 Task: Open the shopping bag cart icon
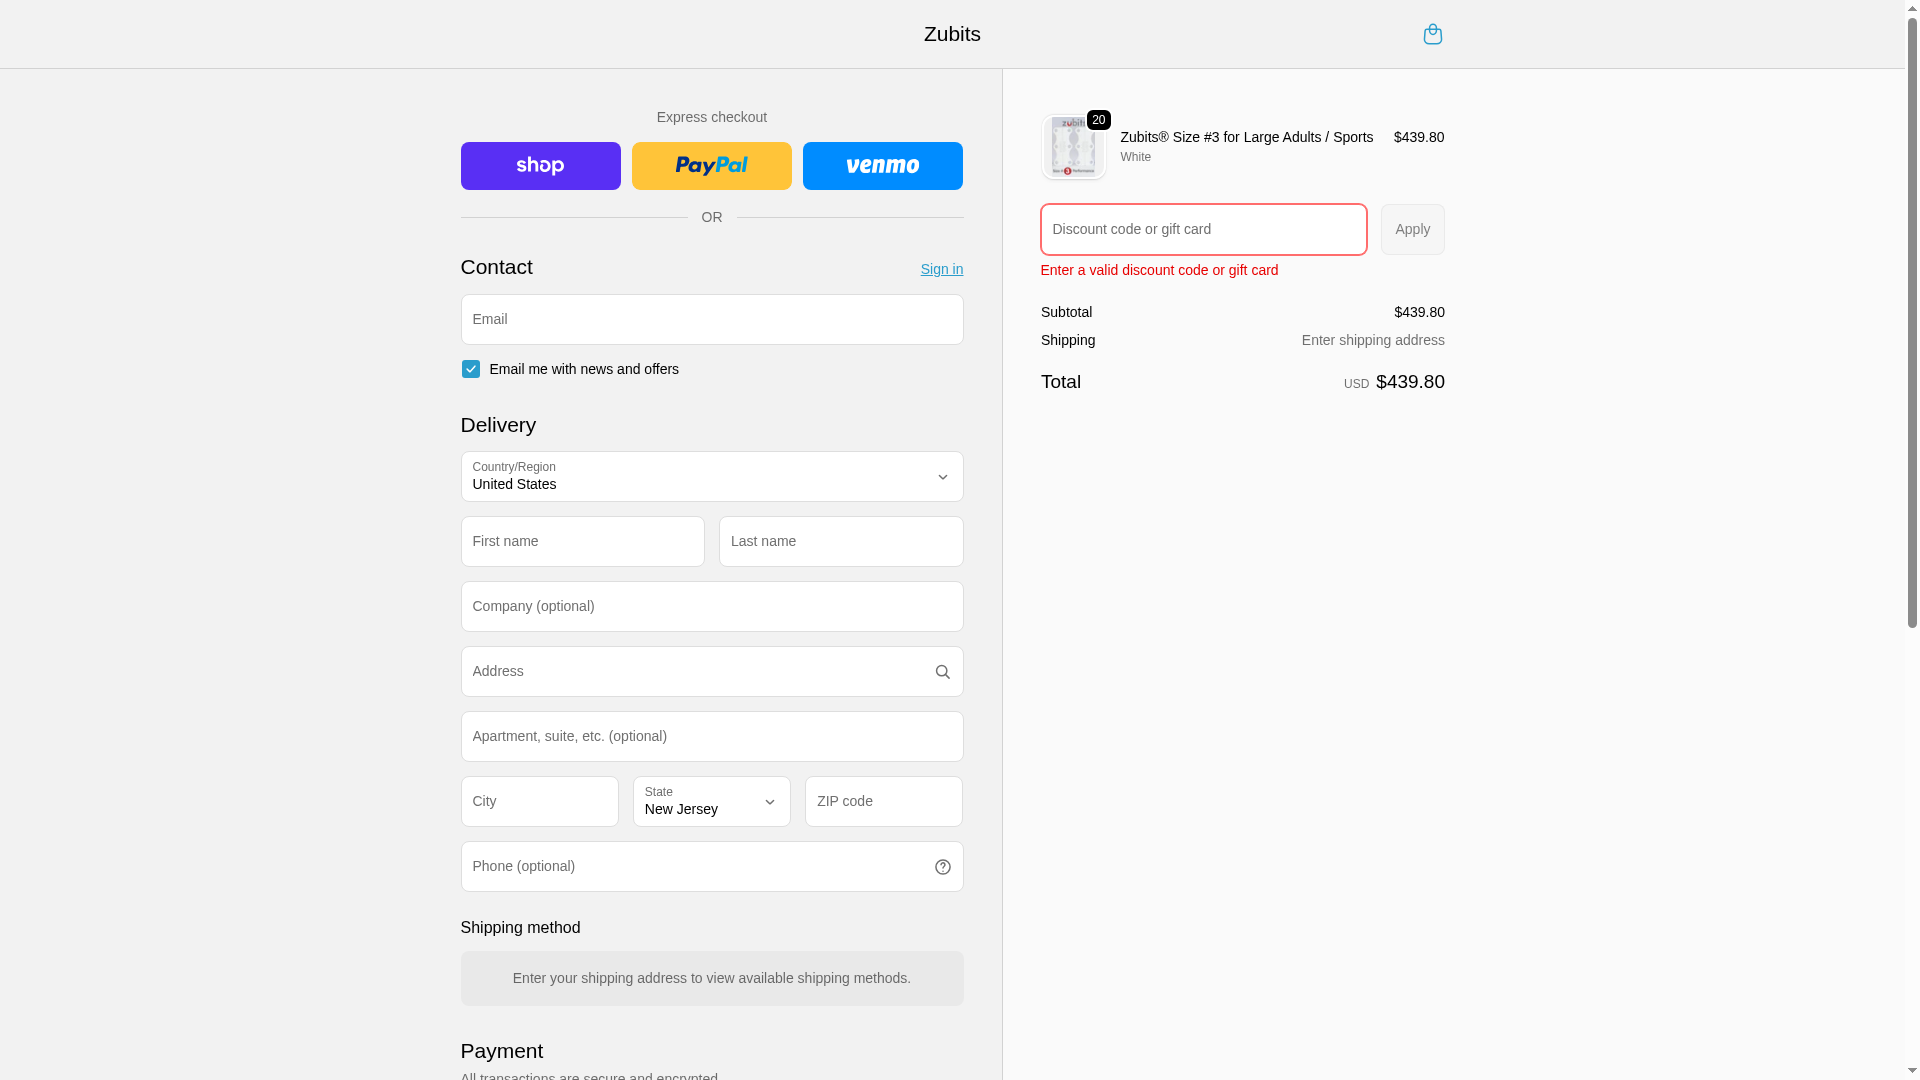coord(1432,34)
